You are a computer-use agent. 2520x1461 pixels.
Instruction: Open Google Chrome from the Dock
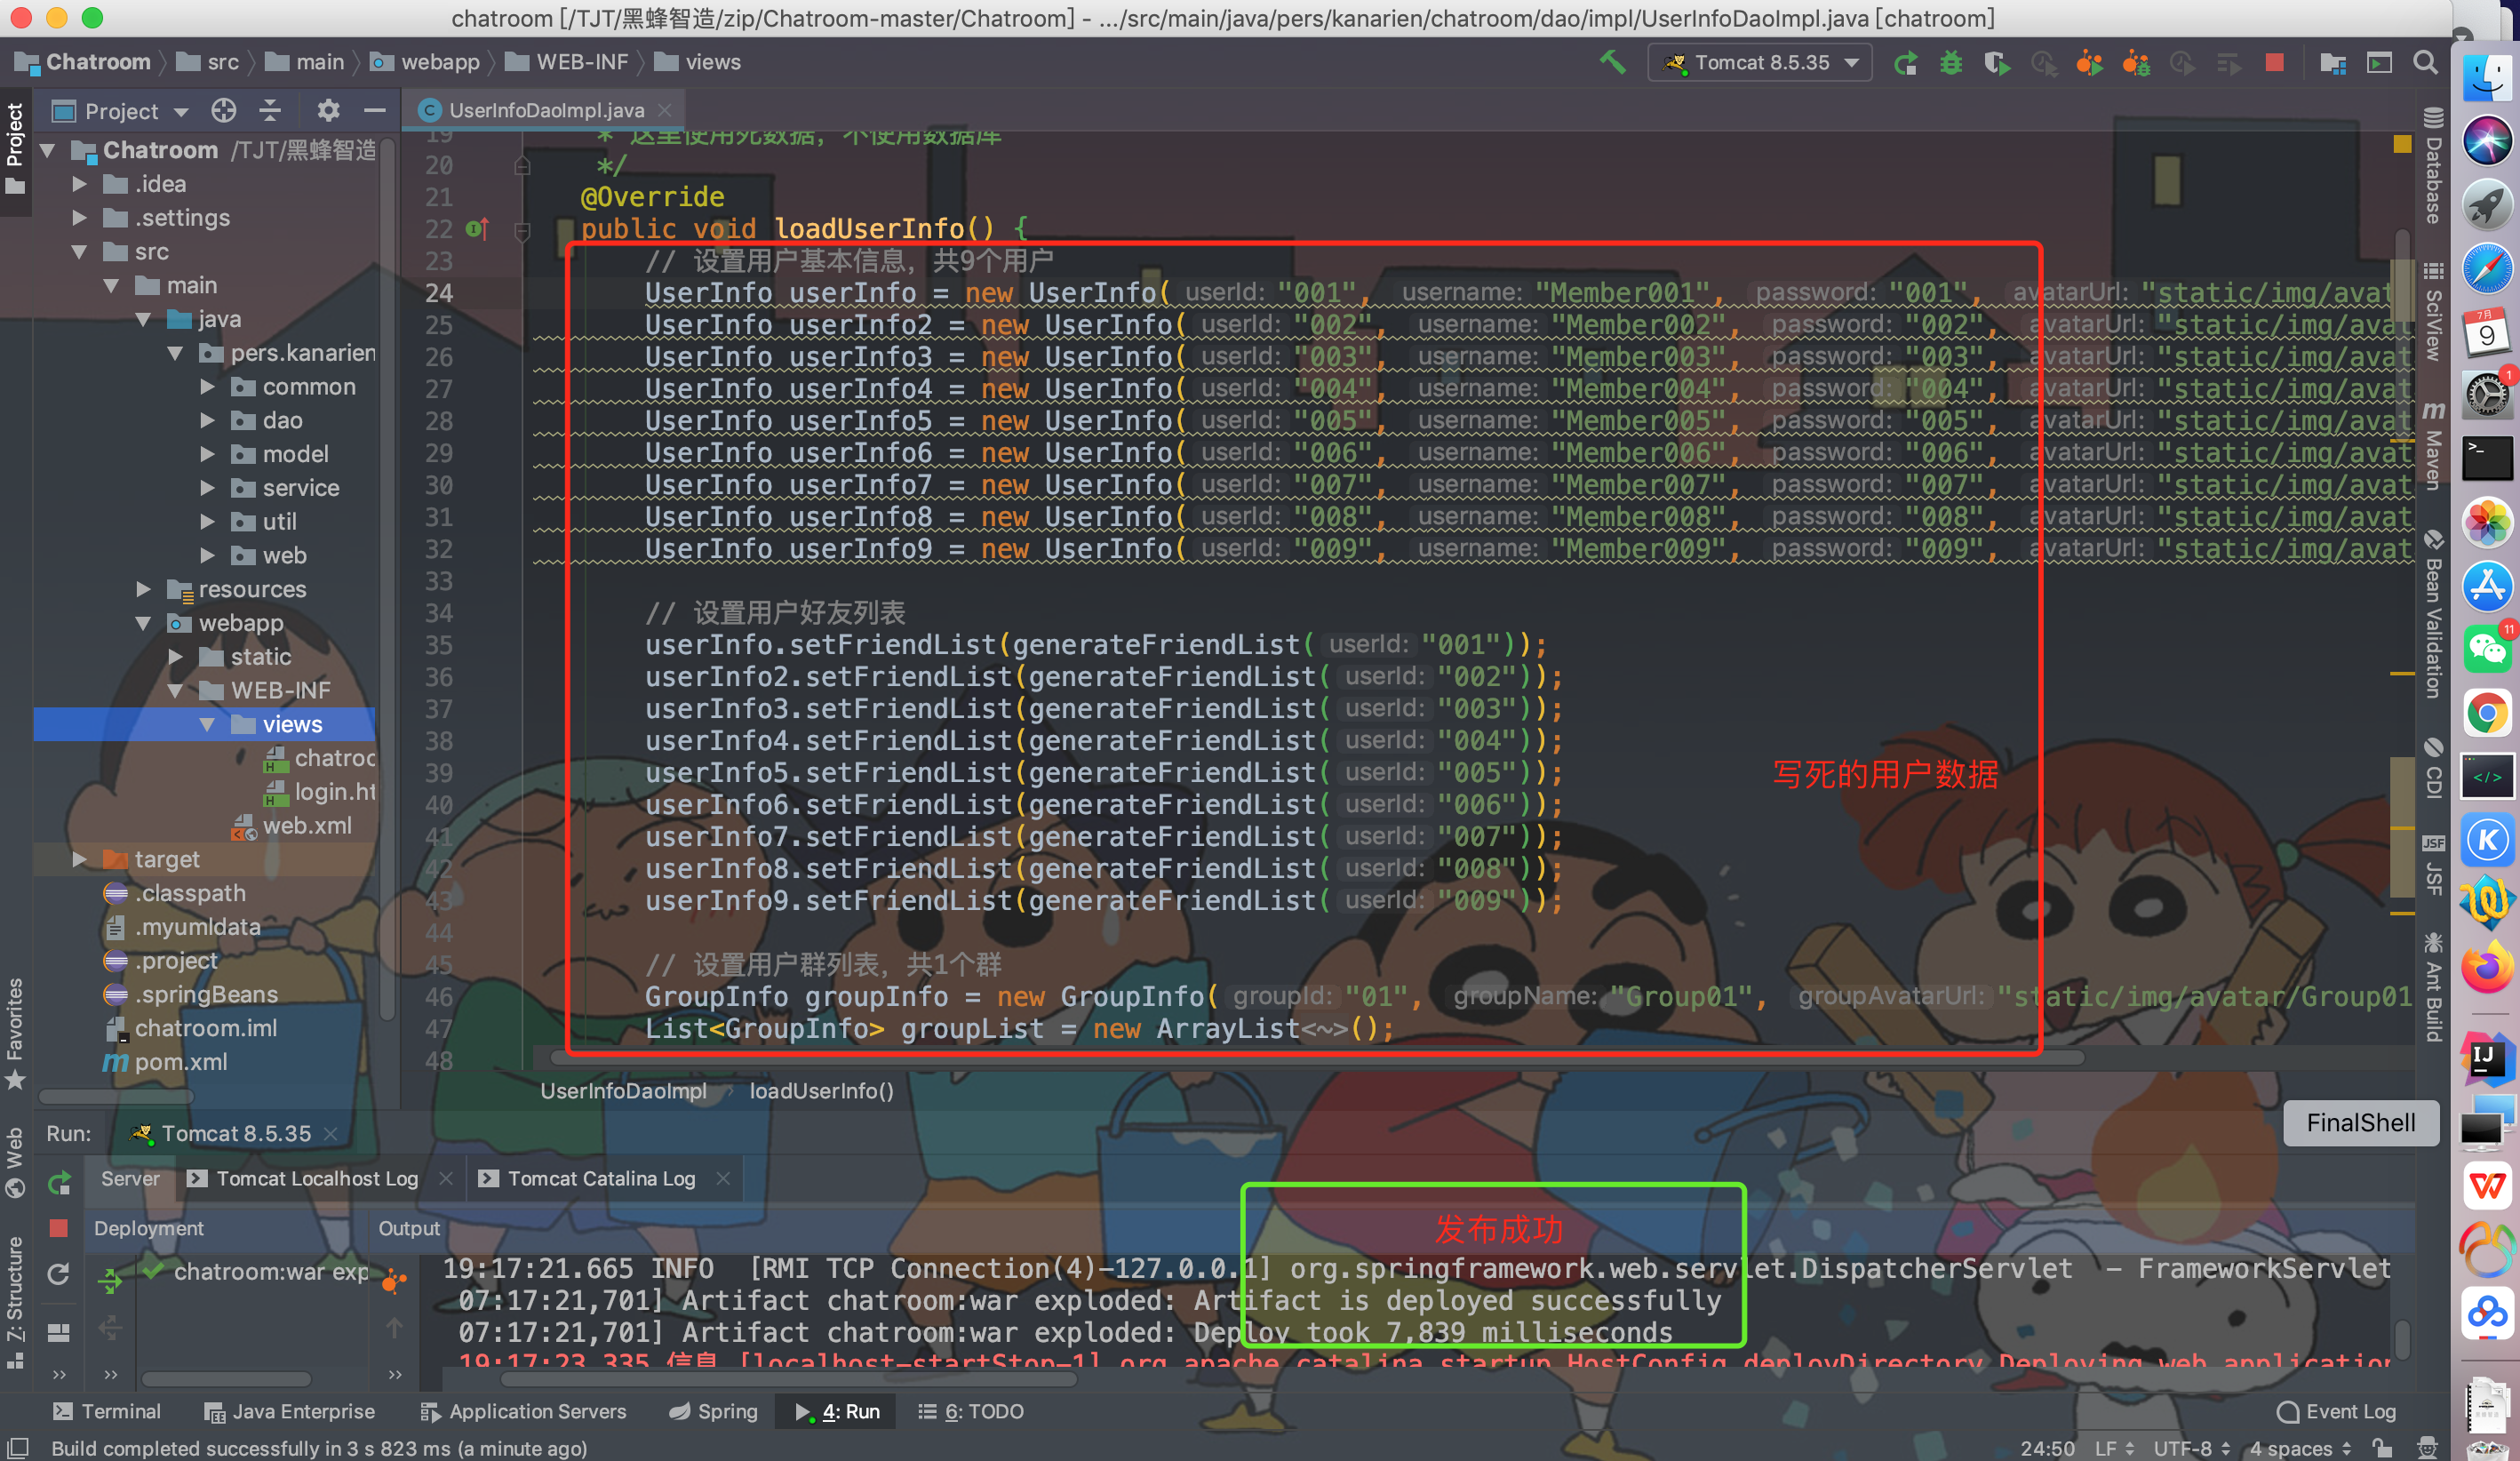coord(2487,714)
